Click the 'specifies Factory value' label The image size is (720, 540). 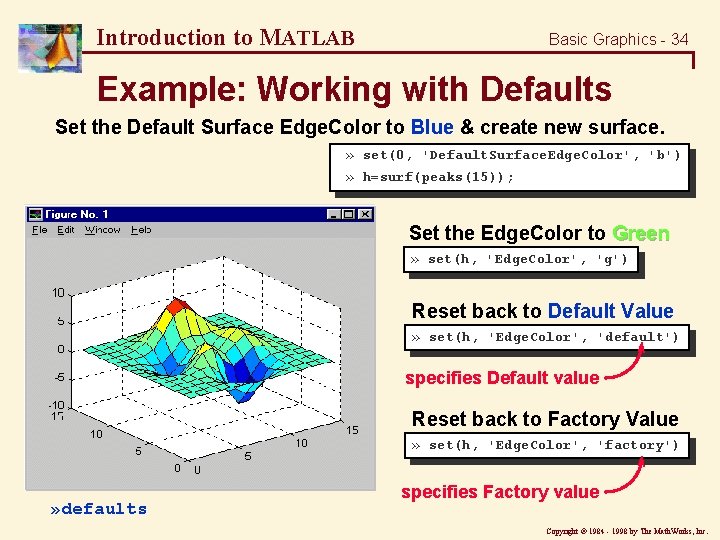point(500,492)
